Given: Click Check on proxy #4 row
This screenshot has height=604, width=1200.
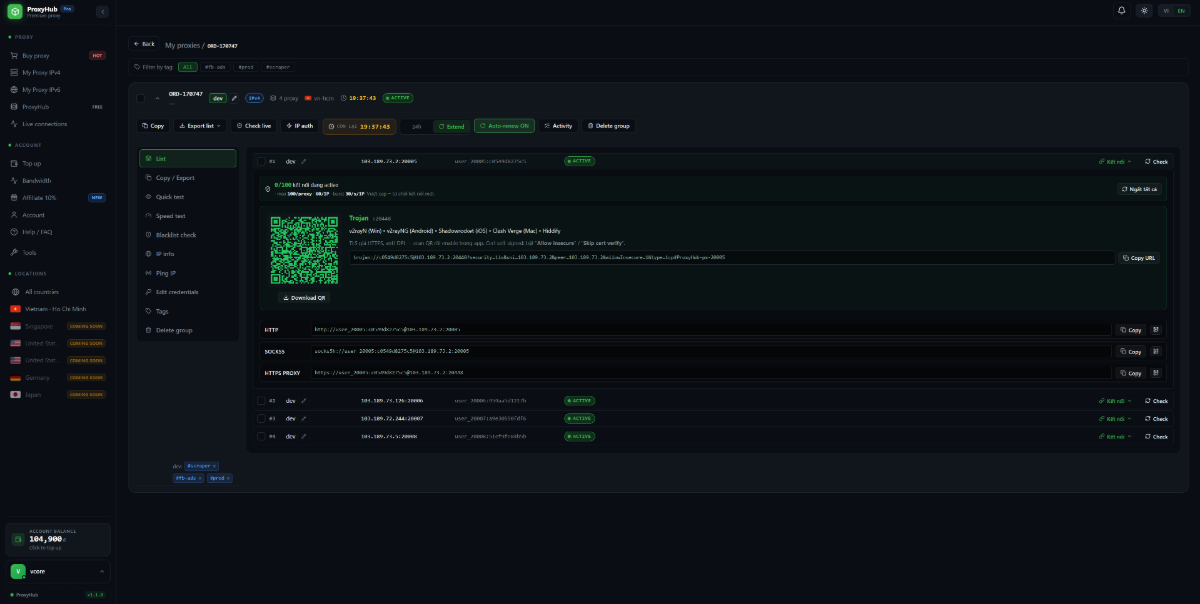Looking at the screenshot, I should point(1156,436).
